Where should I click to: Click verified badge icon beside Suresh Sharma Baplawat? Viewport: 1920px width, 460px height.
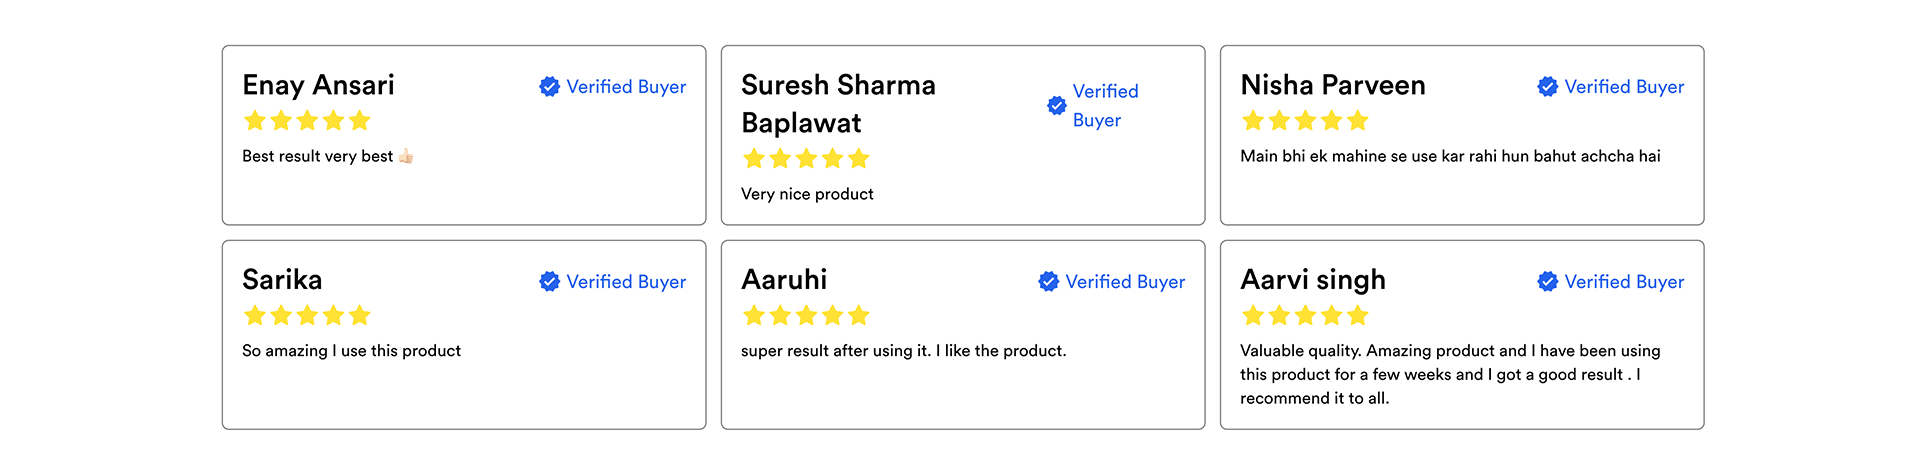(1056, 105)
